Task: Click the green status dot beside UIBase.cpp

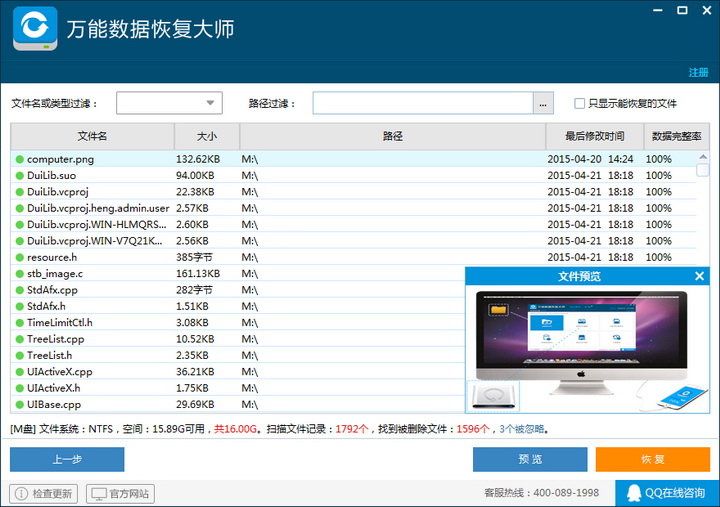Action: coord(19,405)
